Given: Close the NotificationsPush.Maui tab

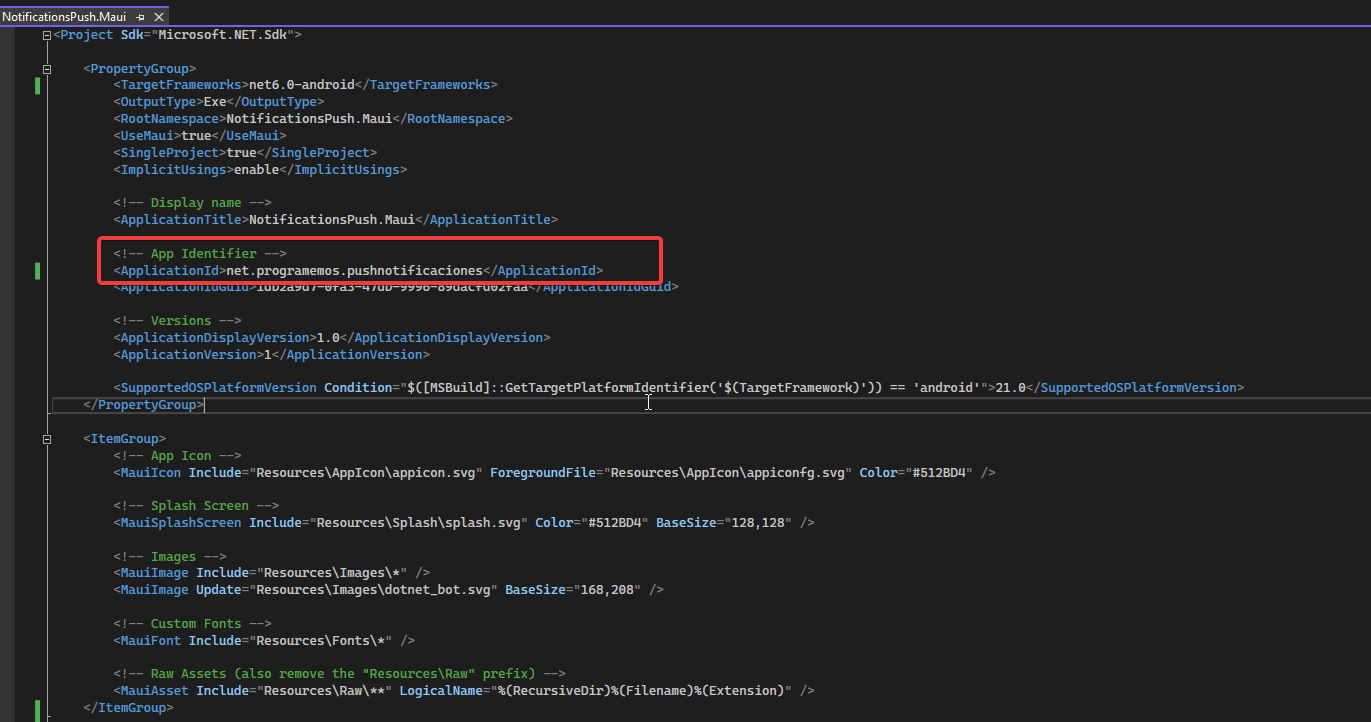Looking at the screenshot, I should (x=159, y=16).
